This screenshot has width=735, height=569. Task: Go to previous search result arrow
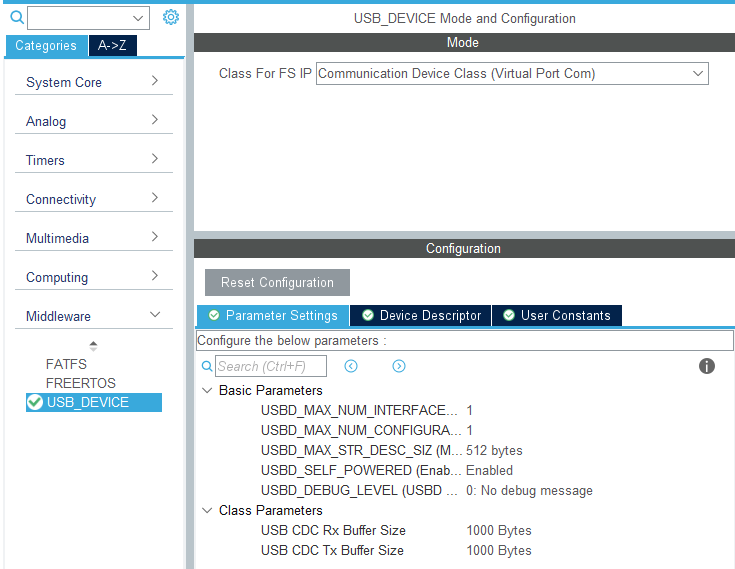pos(351,366)
